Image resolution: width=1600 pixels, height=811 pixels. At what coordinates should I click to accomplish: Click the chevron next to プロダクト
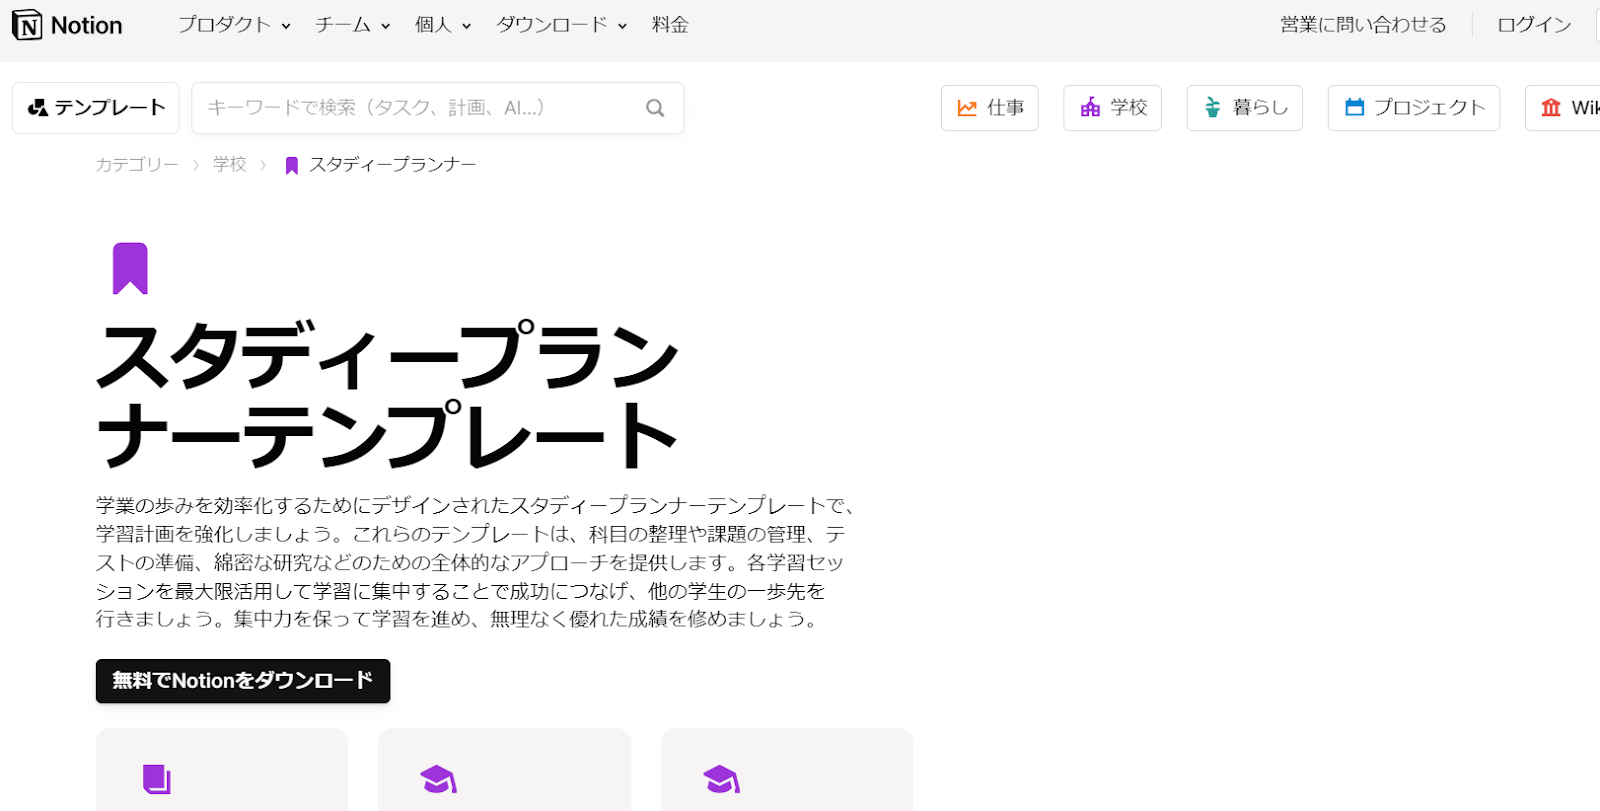[x=286, y=27]
